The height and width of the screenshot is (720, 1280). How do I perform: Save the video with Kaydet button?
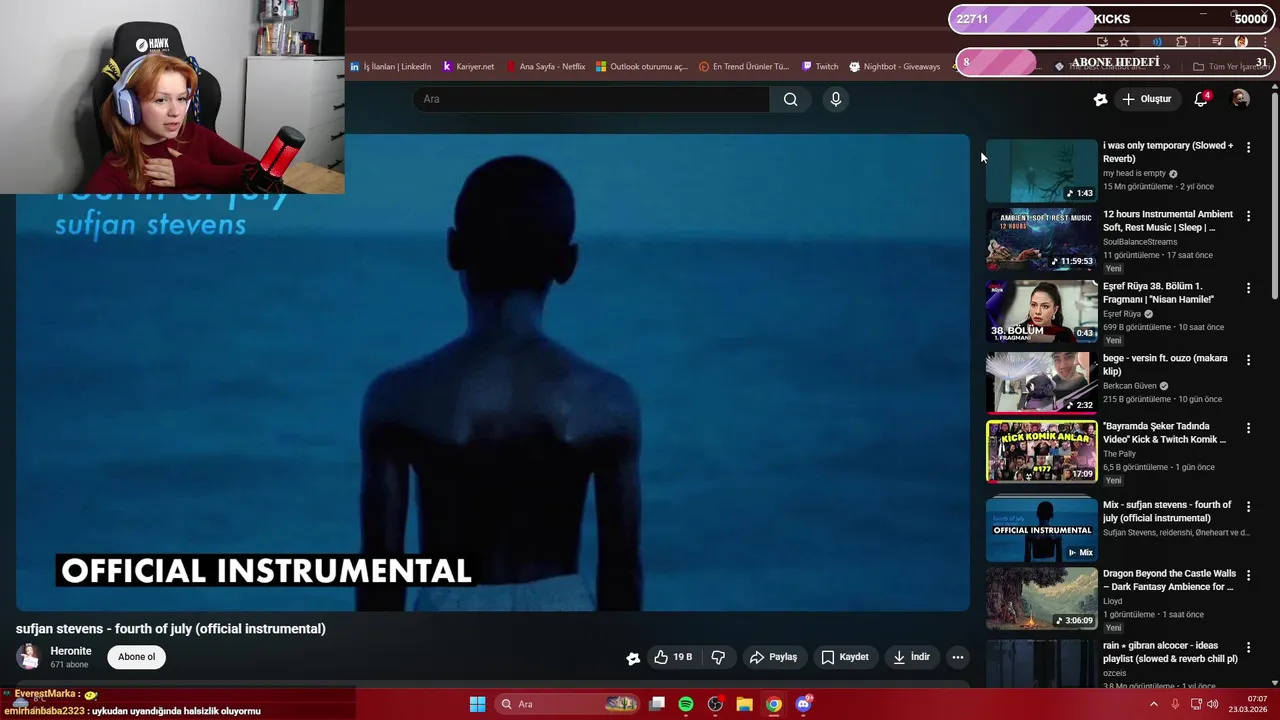click(x=845, y=657)
